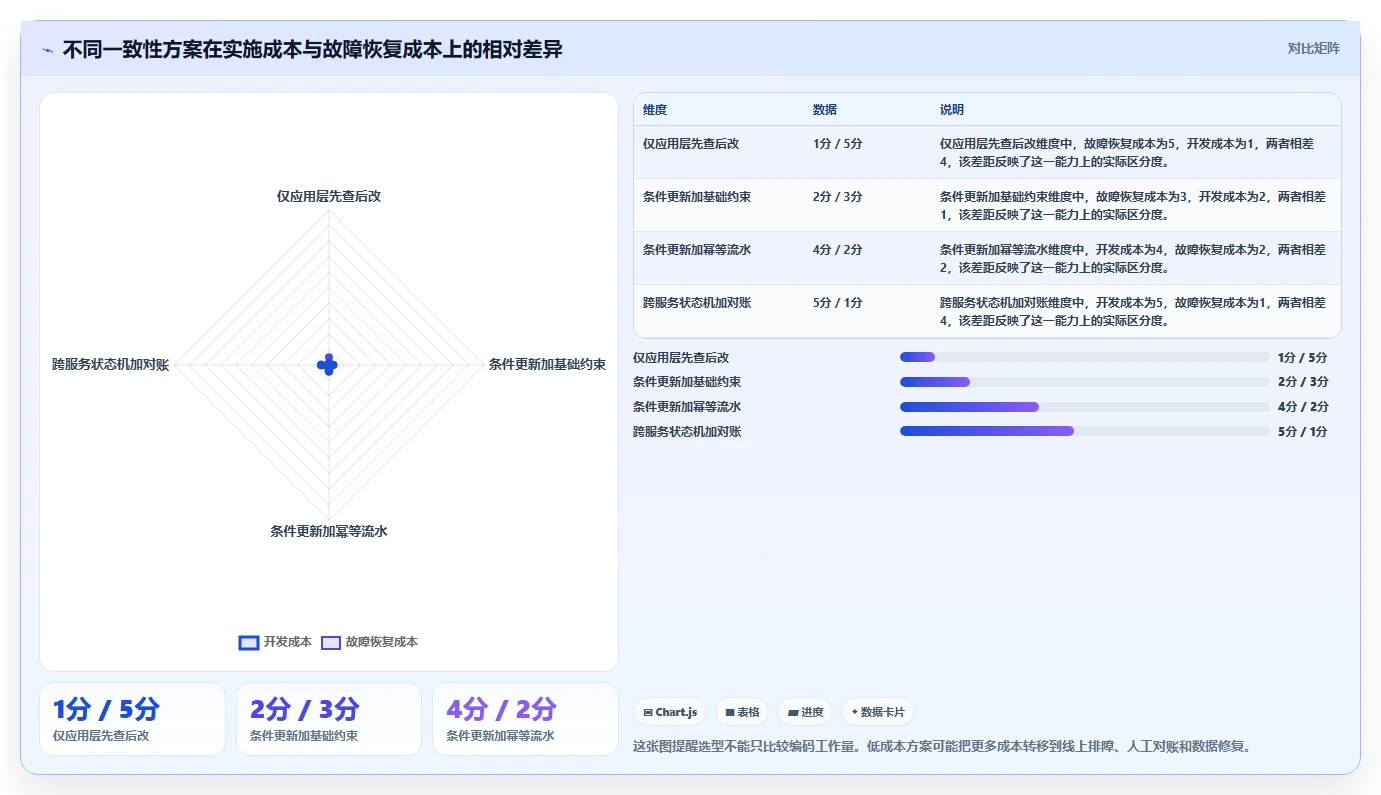This screenshot has height=795, width=1381.
Task: Click progress value 5分 / 1分 label
Action: tap(1302, 432)
